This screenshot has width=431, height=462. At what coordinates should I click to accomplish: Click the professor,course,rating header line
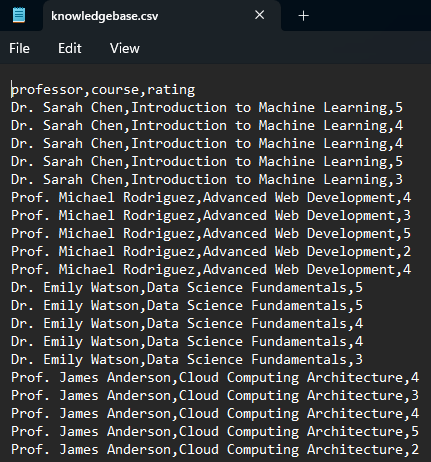point(103,90)
